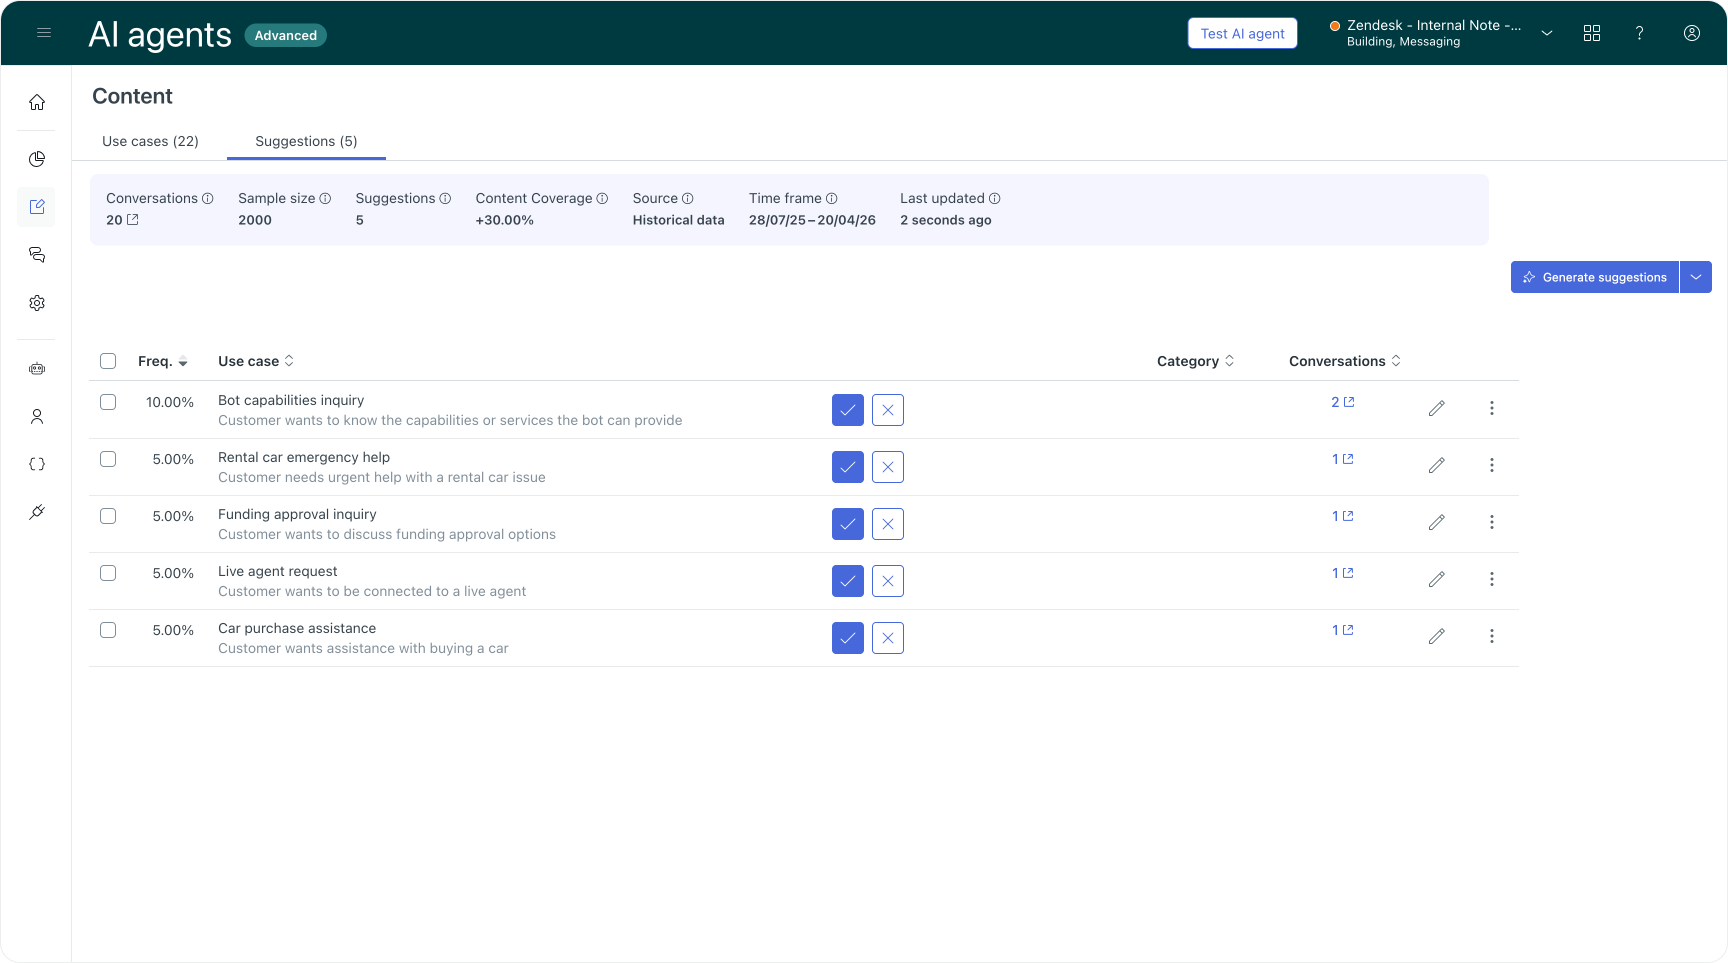This screenshot has height=963, width=1728.
Task: Edit the Car purchase assistance row
Action: pos(1437,636)
